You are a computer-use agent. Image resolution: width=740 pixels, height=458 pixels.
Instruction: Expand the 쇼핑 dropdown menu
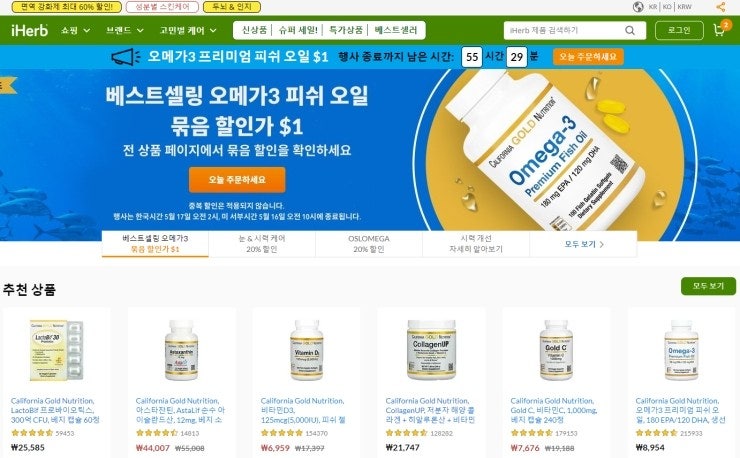click(75, 30)
